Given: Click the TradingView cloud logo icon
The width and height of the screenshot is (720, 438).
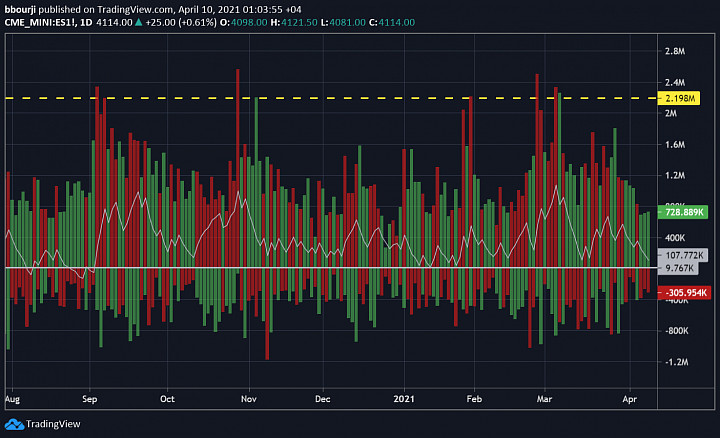Looking at the screenshot, I should pyautogui.click(x=14, y=424).
